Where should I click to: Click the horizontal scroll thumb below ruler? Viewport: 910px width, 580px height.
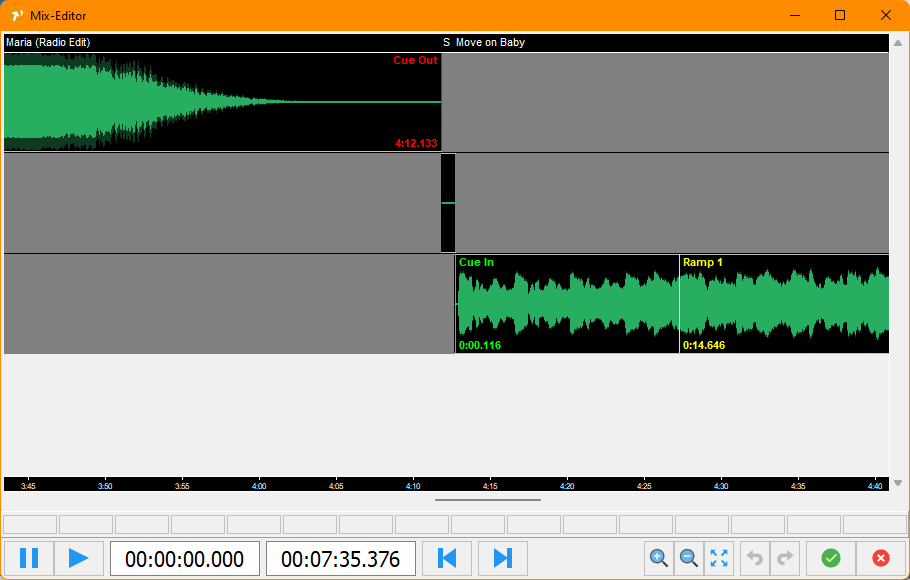click(x=488, y=500)
